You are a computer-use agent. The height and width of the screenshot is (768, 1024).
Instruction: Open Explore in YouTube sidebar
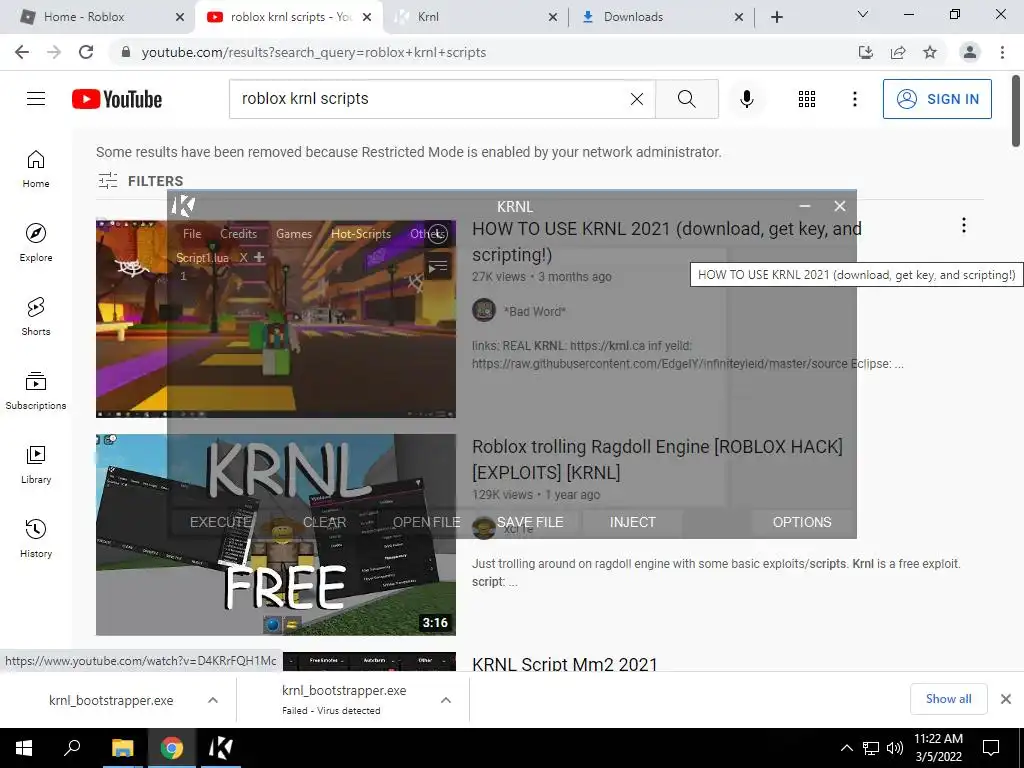pyautogui.click(x=36, y=243)
